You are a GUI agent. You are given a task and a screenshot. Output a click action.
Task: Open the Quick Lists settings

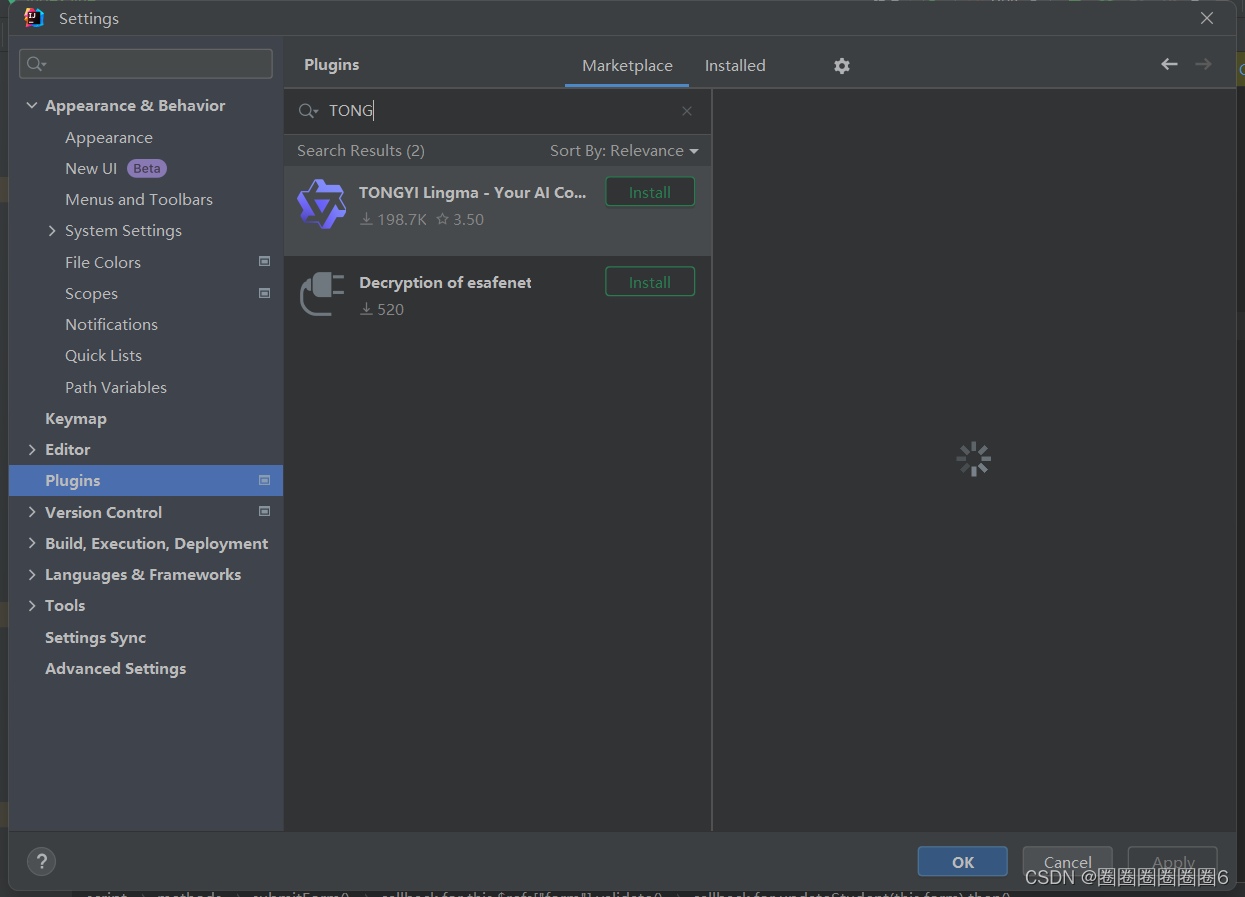coord(103,356)
